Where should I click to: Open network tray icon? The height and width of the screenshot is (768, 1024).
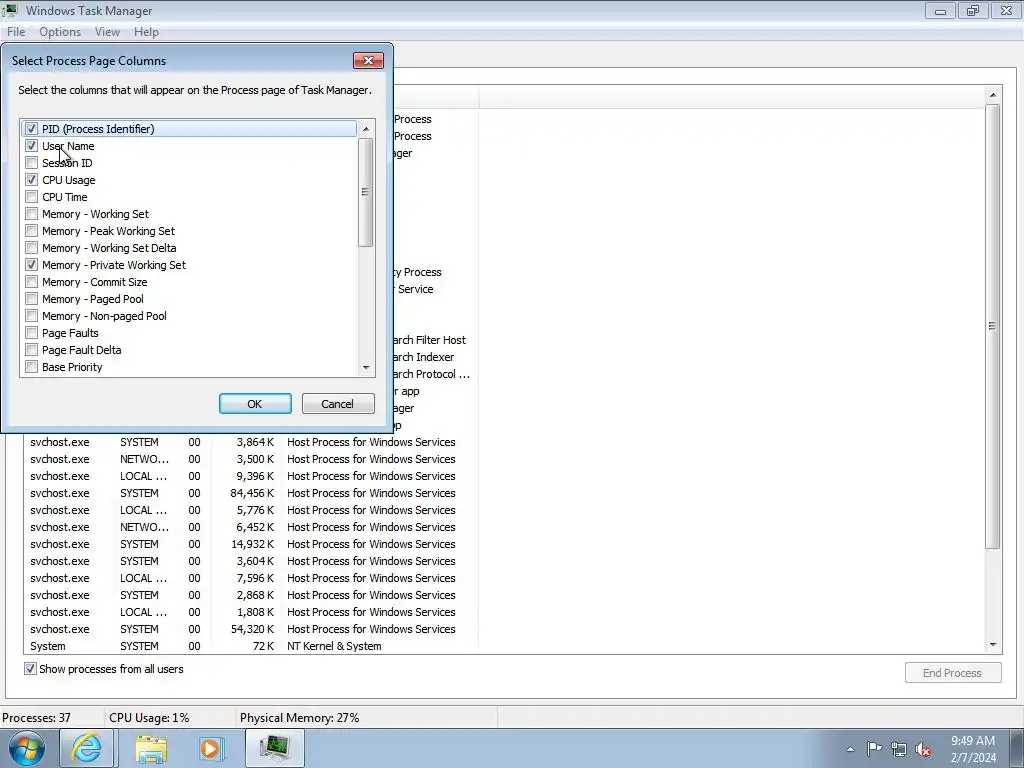pyautogui.click(x=899, y=749)
